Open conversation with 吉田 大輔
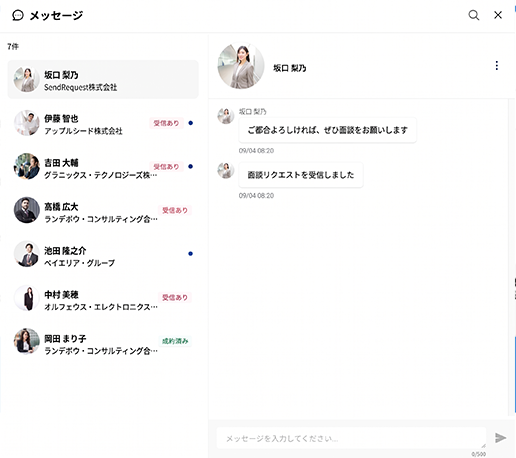516x458 pixels. tap(103, 167)
